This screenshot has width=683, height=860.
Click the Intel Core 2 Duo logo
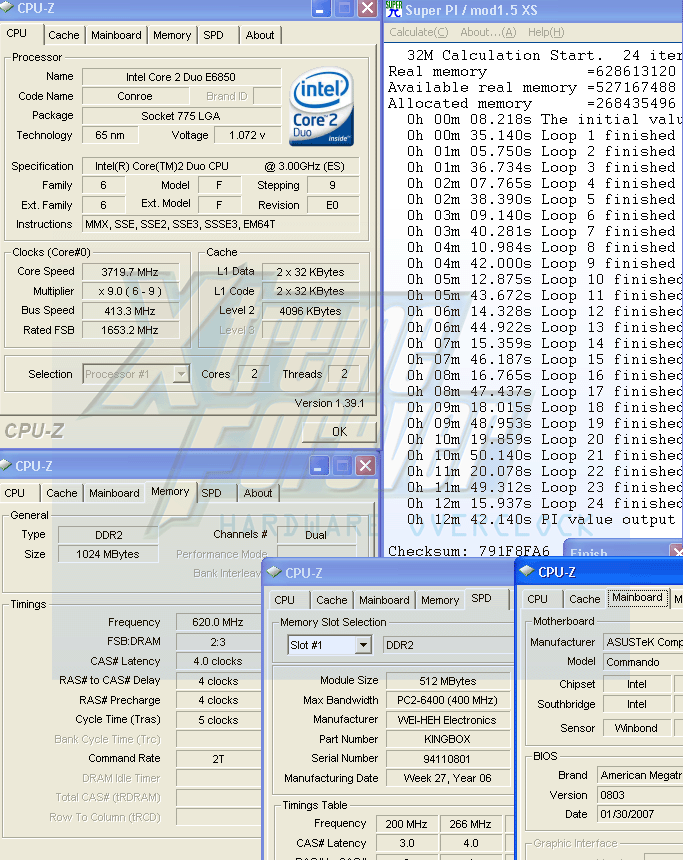pyautogui.click(x=321, y=107)
